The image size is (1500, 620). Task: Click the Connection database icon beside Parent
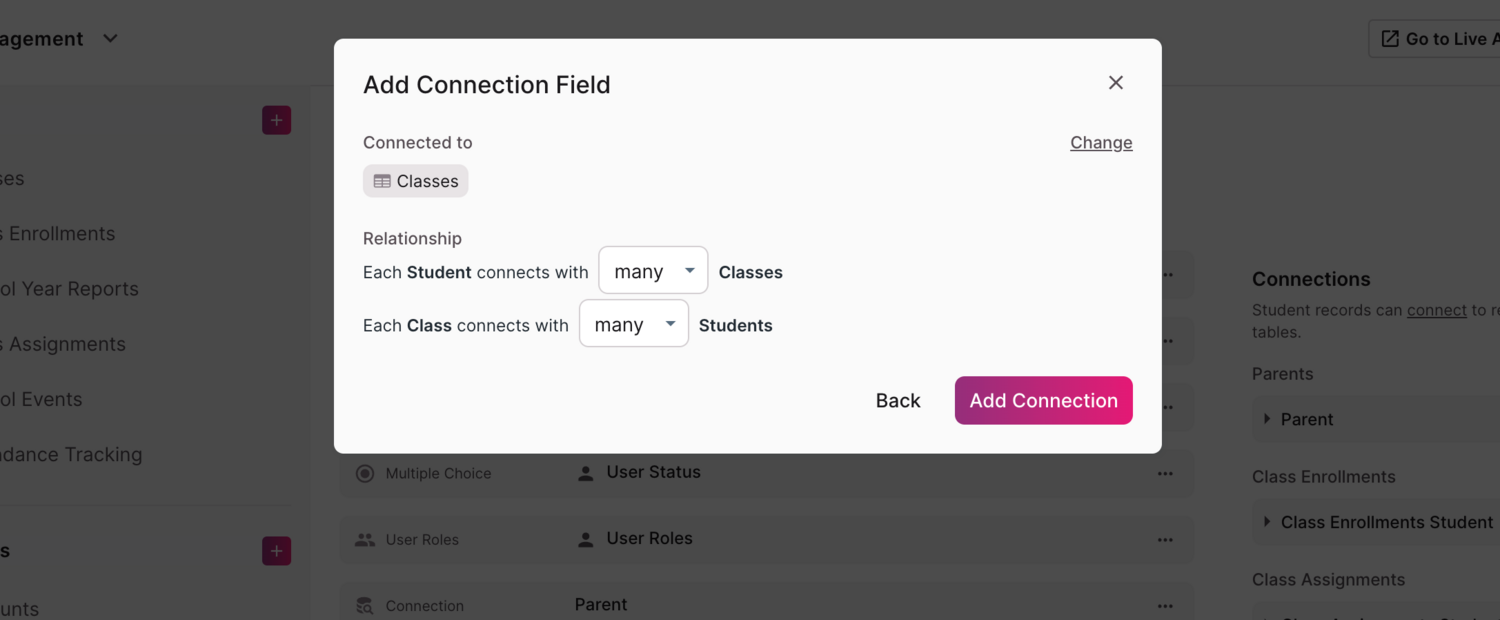[365, 605]
